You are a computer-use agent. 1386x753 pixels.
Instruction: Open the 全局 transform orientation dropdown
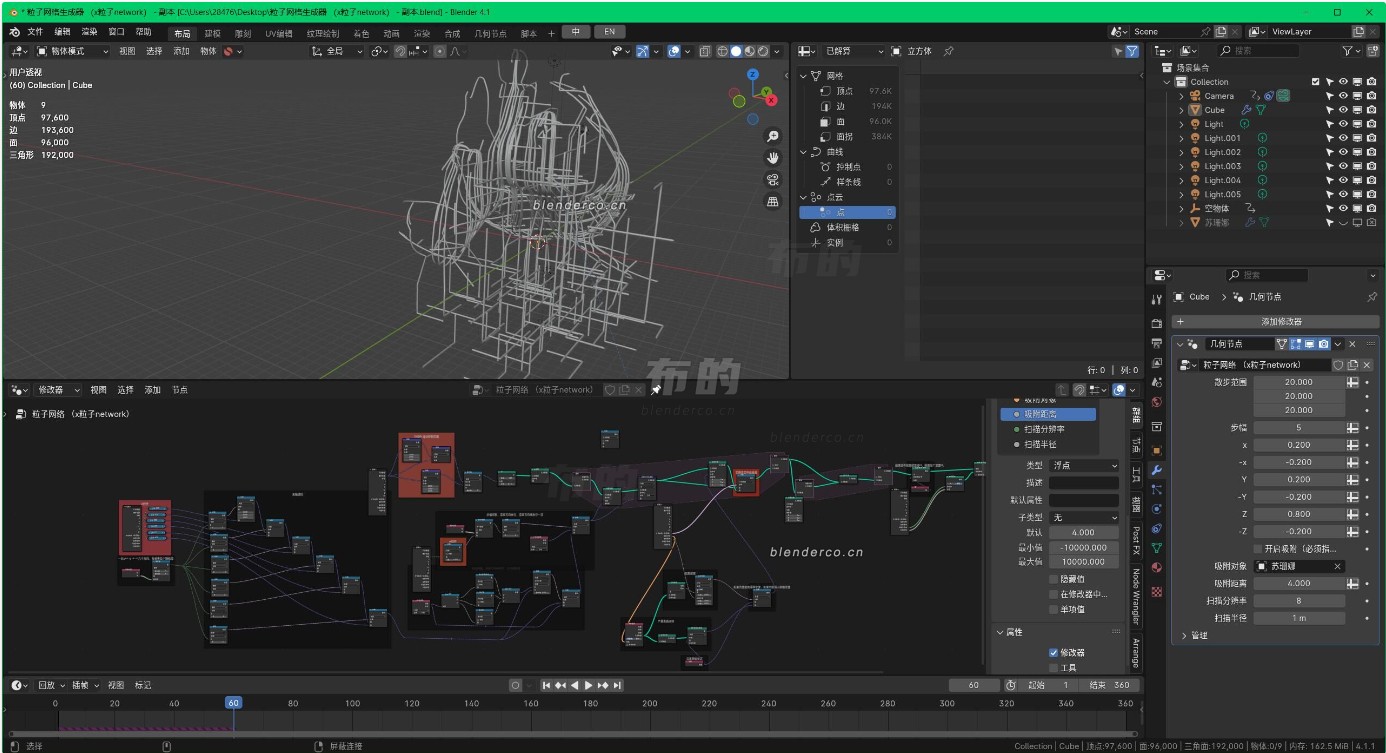click(338, 51)
